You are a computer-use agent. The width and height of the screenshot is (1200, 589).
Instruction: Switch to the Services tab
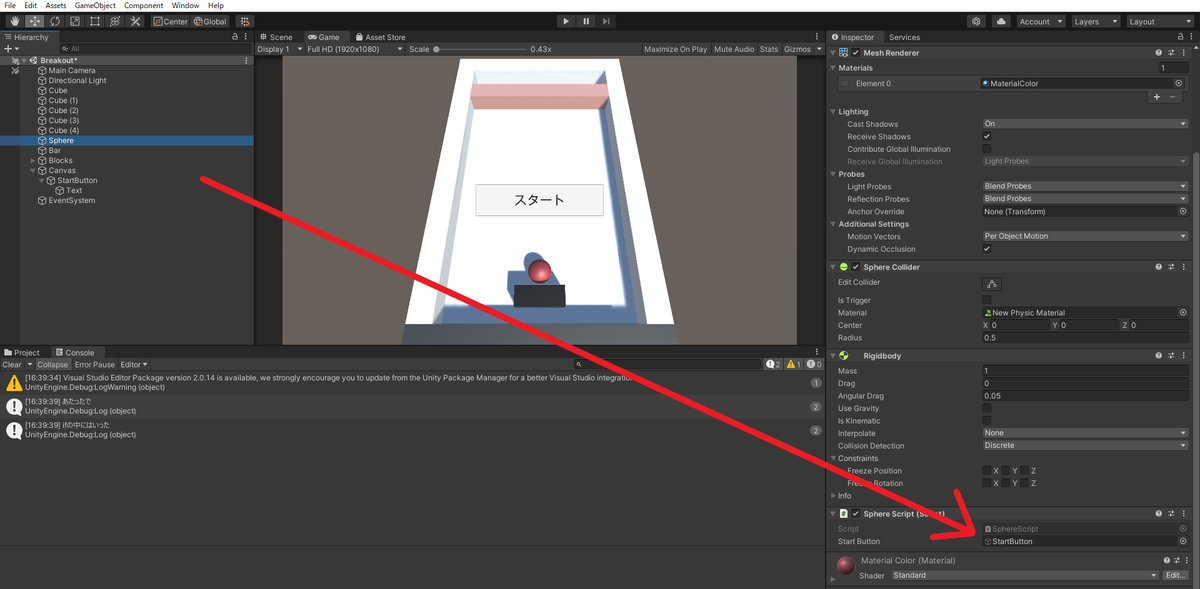904,37
